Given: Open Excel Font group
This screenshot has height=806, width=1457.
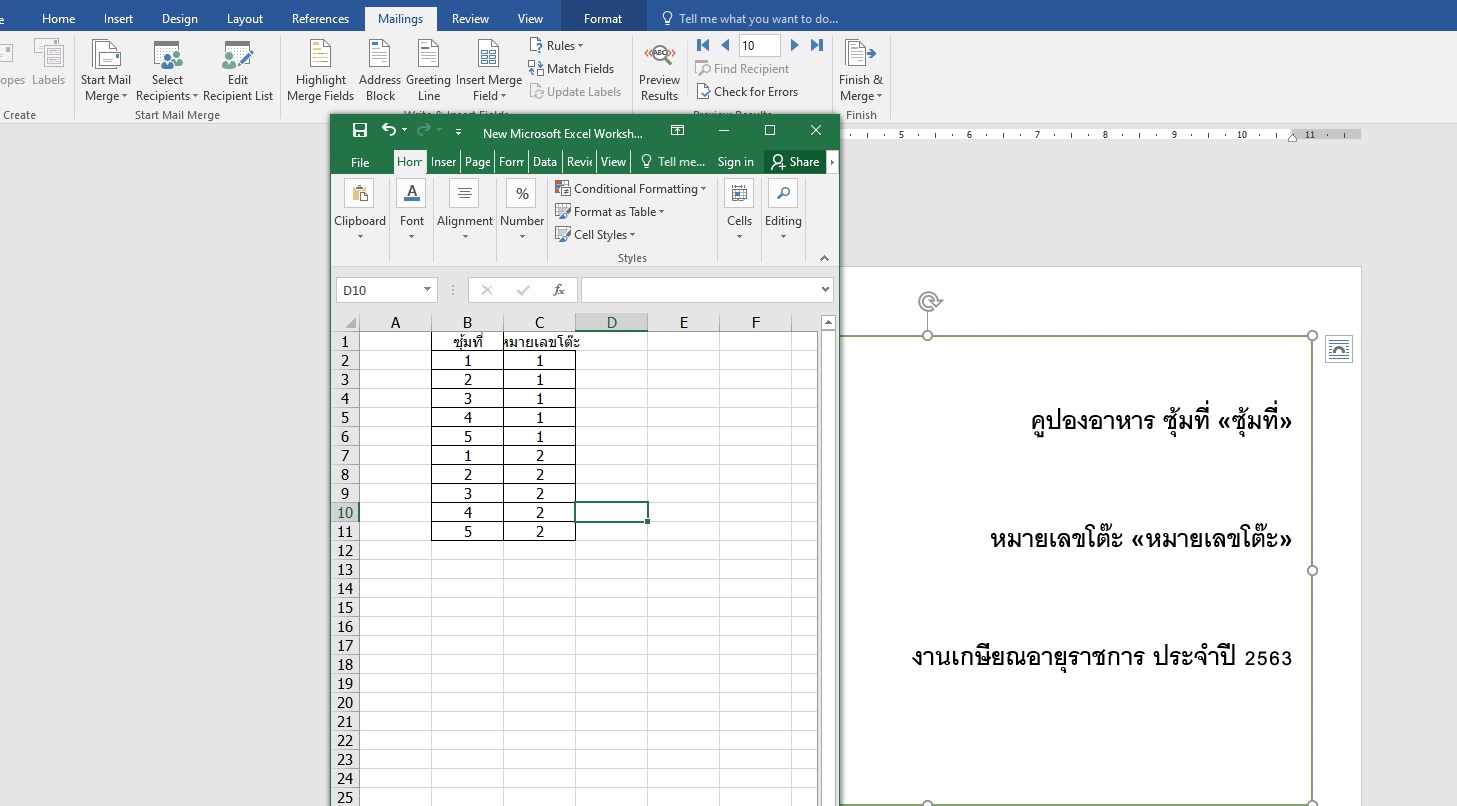Looking at the screenshot, I should (412, 211).
